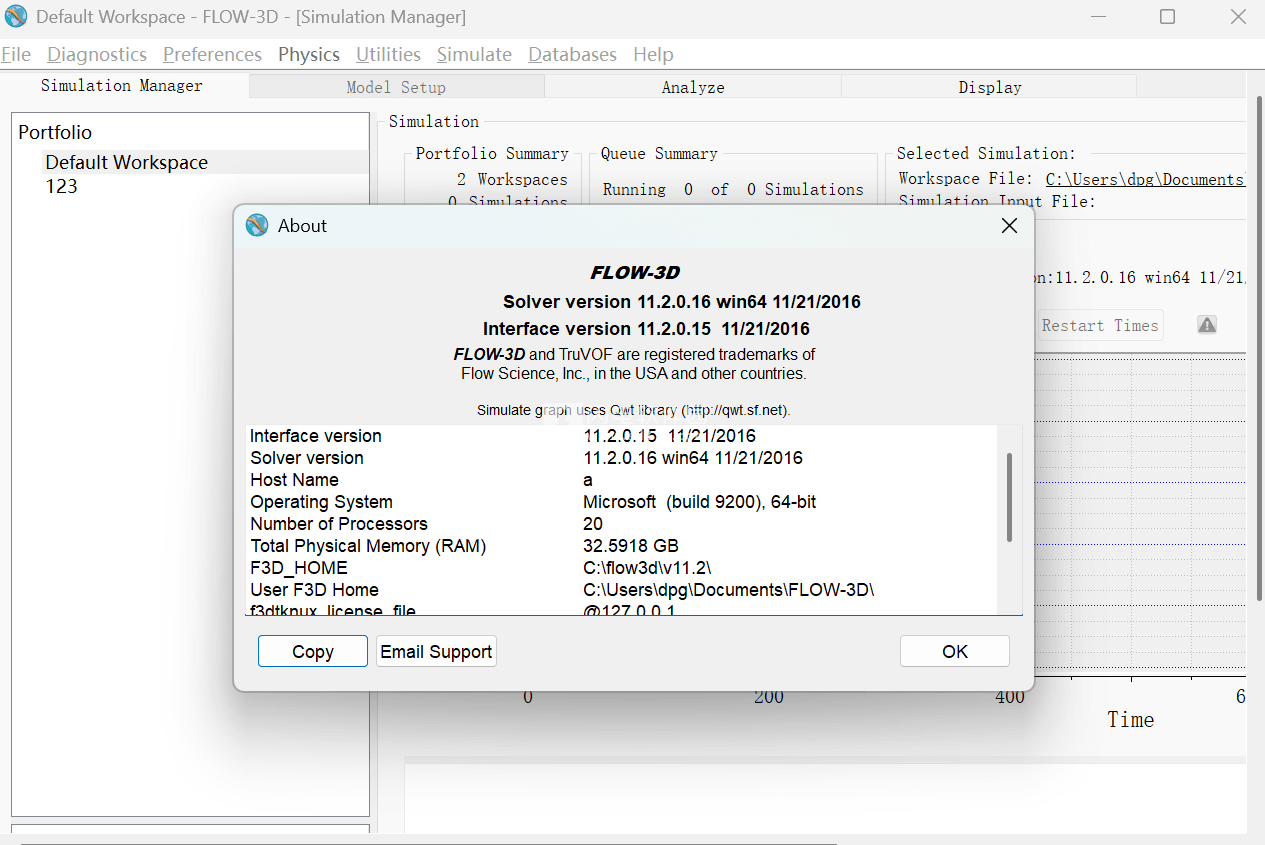This screenshot has width=1265, height=845.
Task: Click the Solver version row in info list
Action: 621,458
